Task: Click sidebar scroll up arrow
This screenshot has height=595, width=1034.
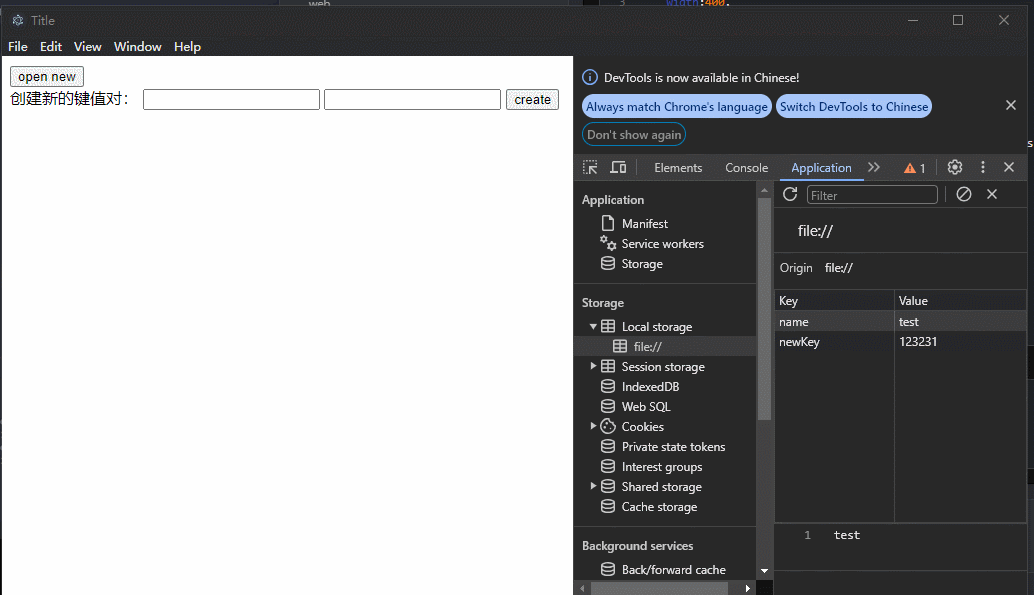Action: [x=764, y=190]
